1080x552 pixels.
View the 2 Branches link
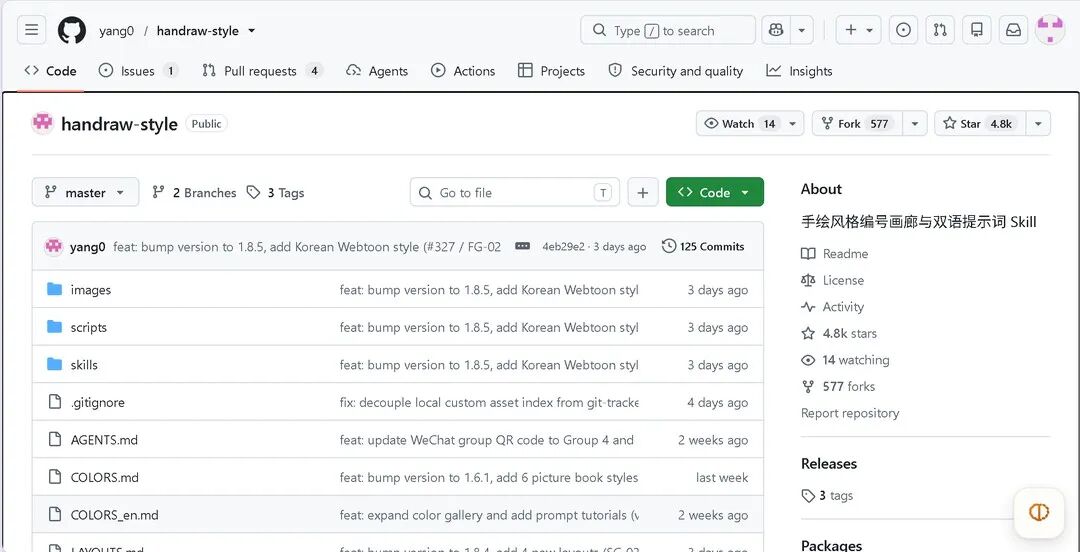tap(194, 192)
